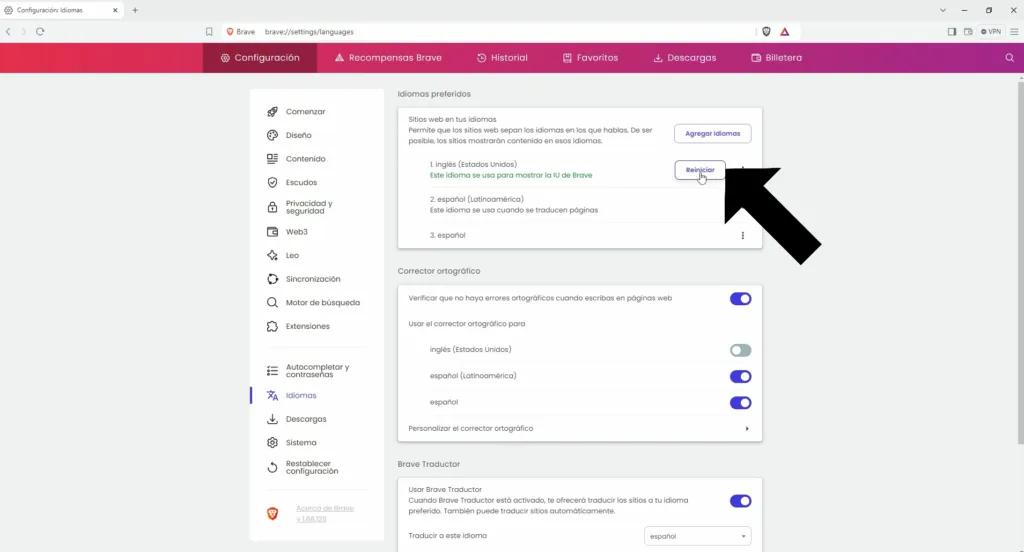
Task: Go back to previous page
Action: [8, 31]
